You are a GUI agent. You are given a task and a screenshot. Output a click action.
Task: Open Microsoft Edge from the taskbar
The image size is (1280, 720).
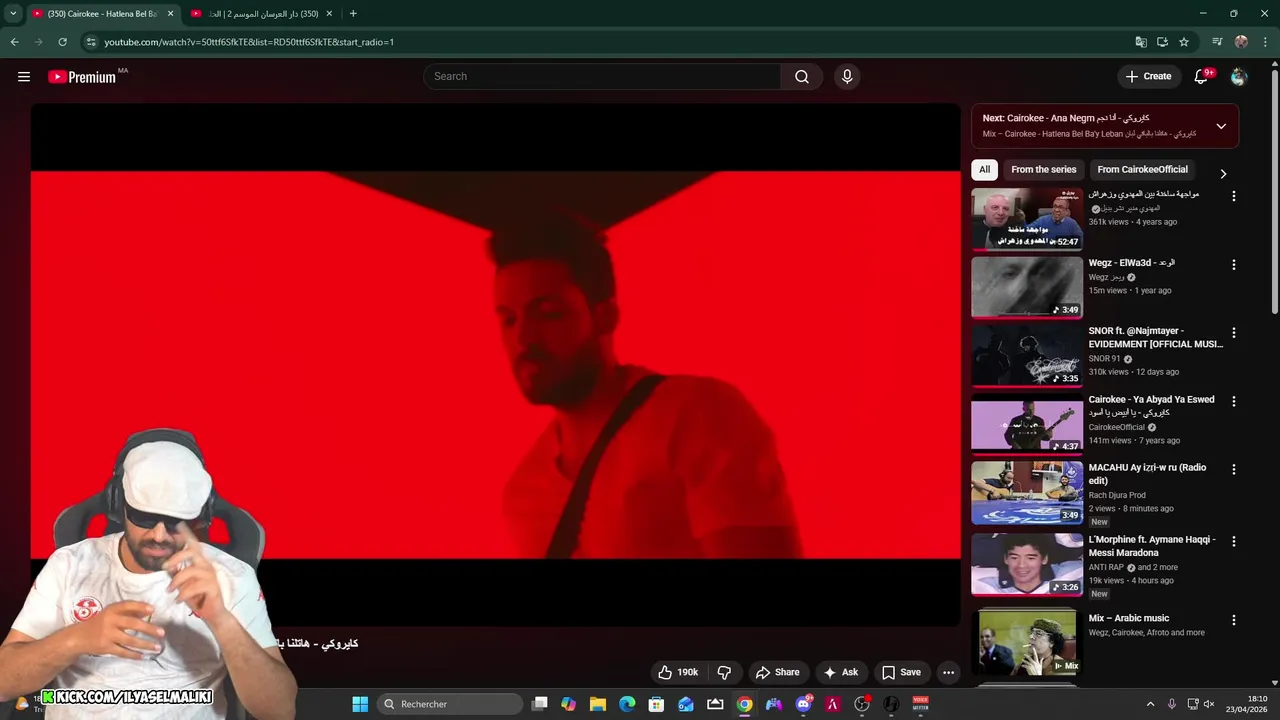[x=627, y=704]
